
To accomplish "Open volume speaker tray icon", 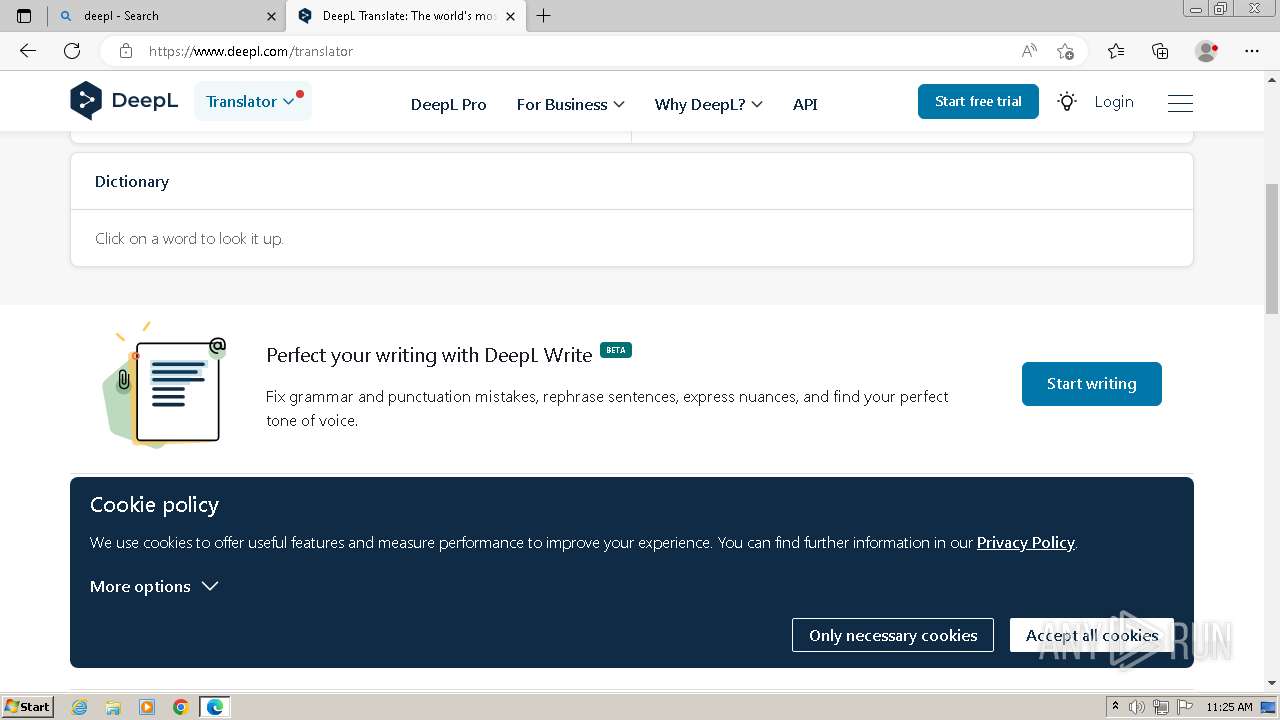I will pos(1137,707).
